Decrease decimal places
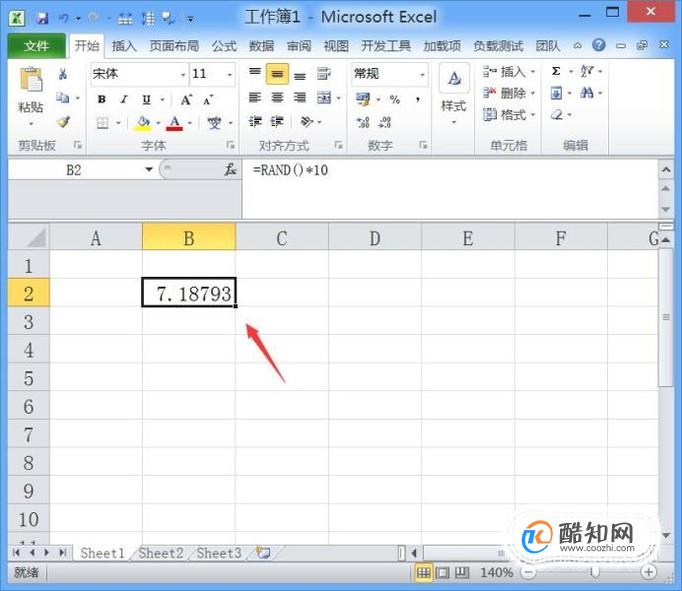Viewport: 682px width, 591px height. [x=385, y=123]
